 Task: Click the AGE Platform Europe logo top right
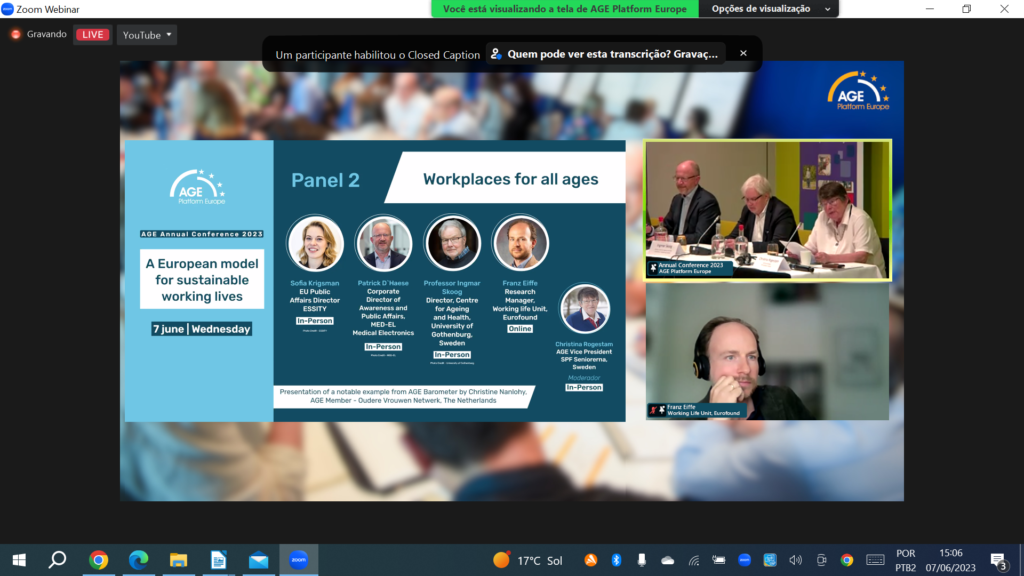pyautogui.click(x=858, y=91)
